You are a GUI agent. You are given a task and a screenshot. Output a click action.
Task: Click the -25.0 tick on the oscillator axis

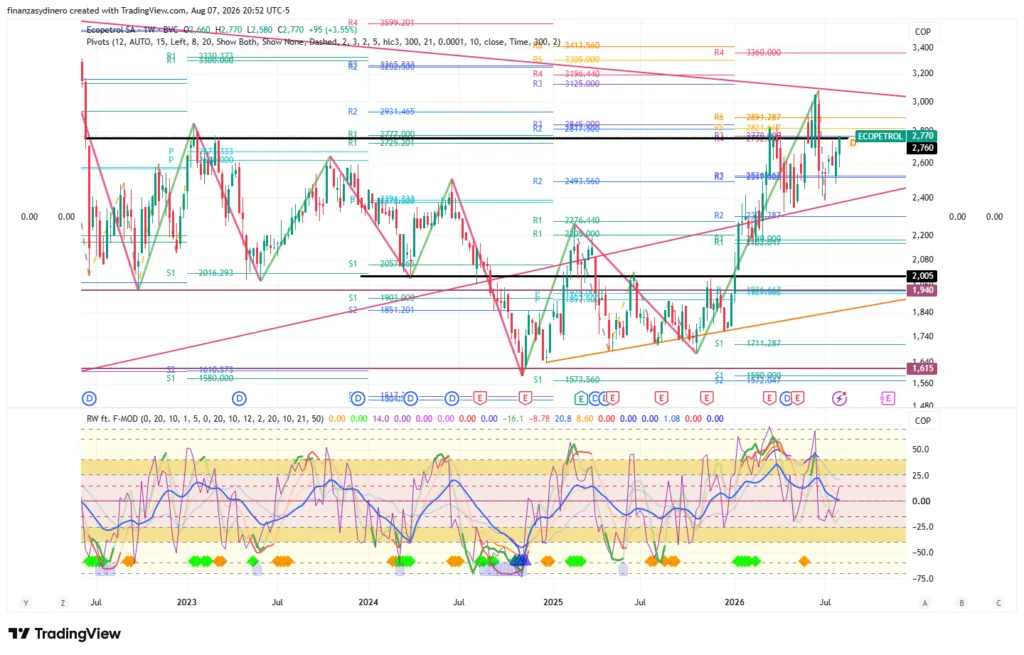click(x=921, y=526)
